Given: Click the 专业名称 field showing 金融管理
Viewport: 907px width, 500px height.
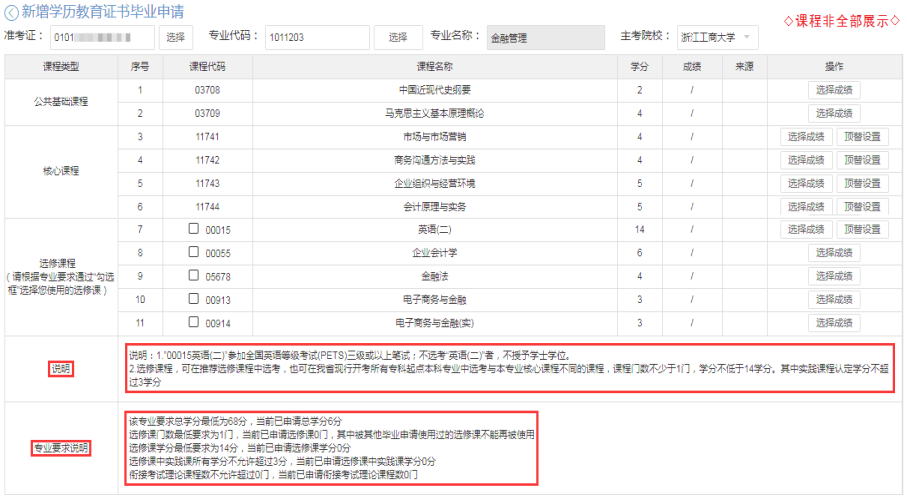Looking at the screenshot, I should [545, 37].
